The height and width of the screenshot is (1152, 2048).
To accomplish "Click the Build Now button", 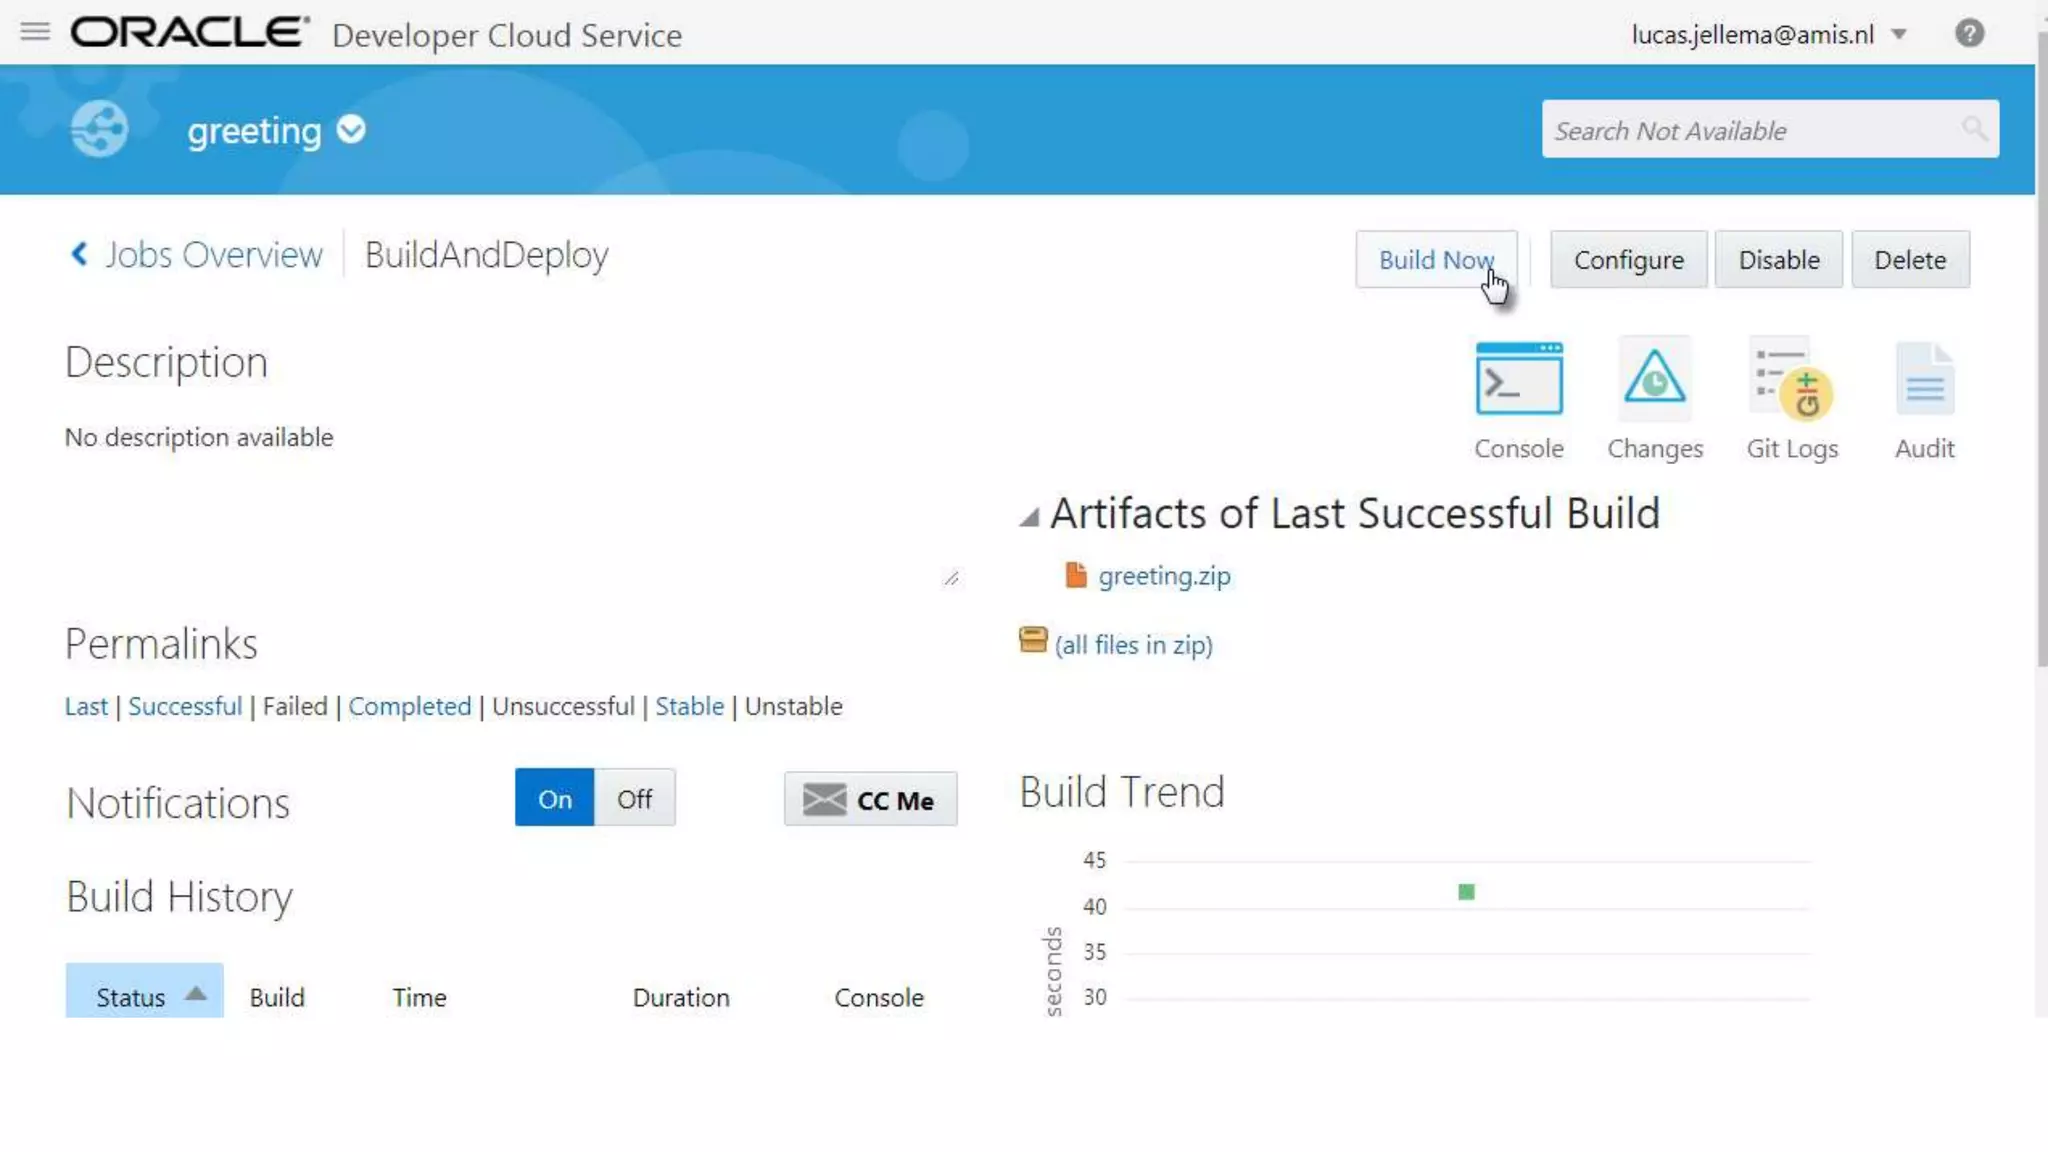I will tap(1435, 260).
